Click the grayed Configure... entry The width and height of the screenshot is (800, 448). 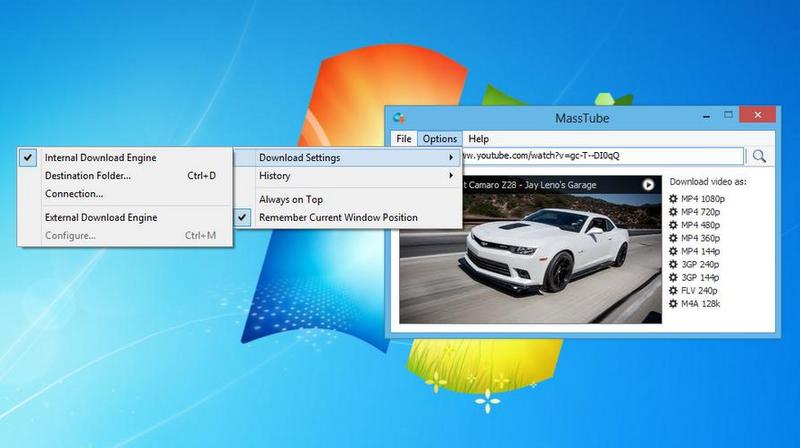(x=125, y=236)
